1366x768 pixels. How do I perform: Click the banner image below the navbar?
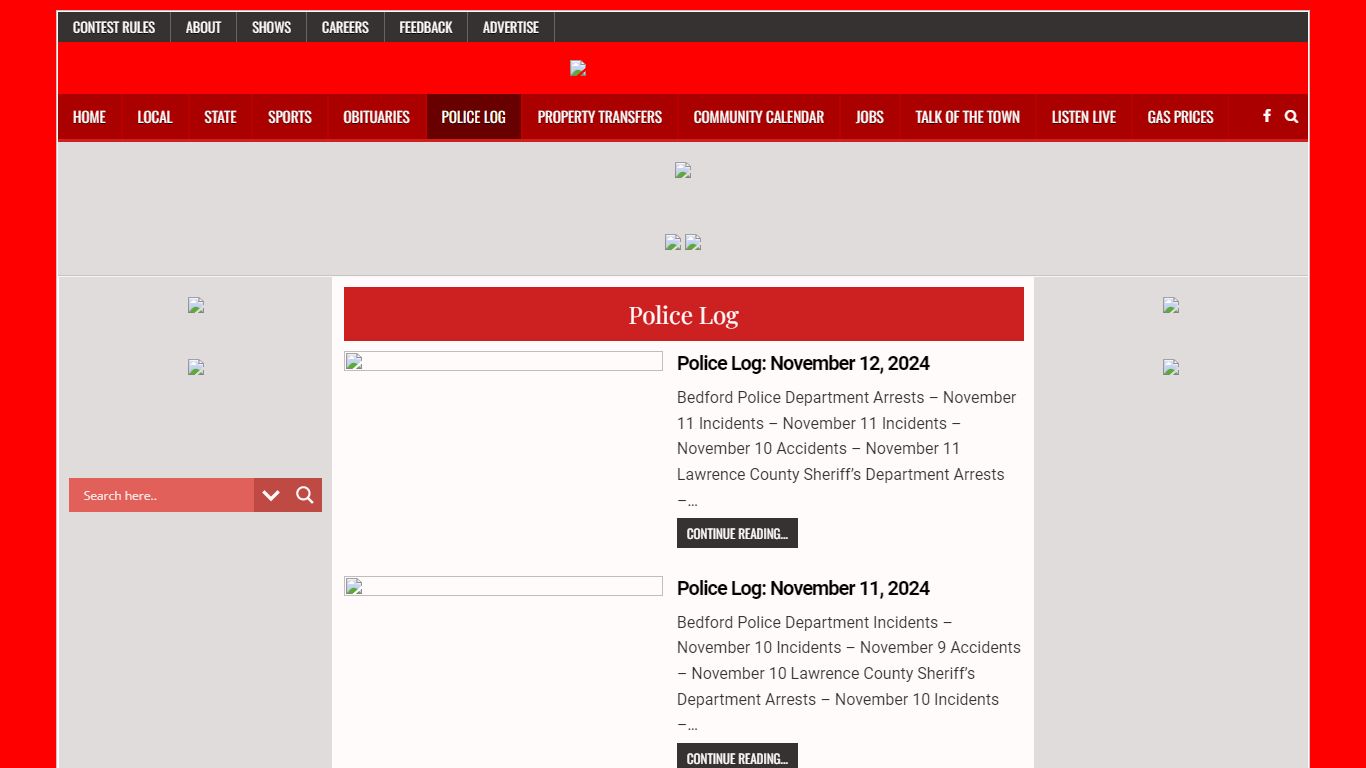tap(683, 170)
